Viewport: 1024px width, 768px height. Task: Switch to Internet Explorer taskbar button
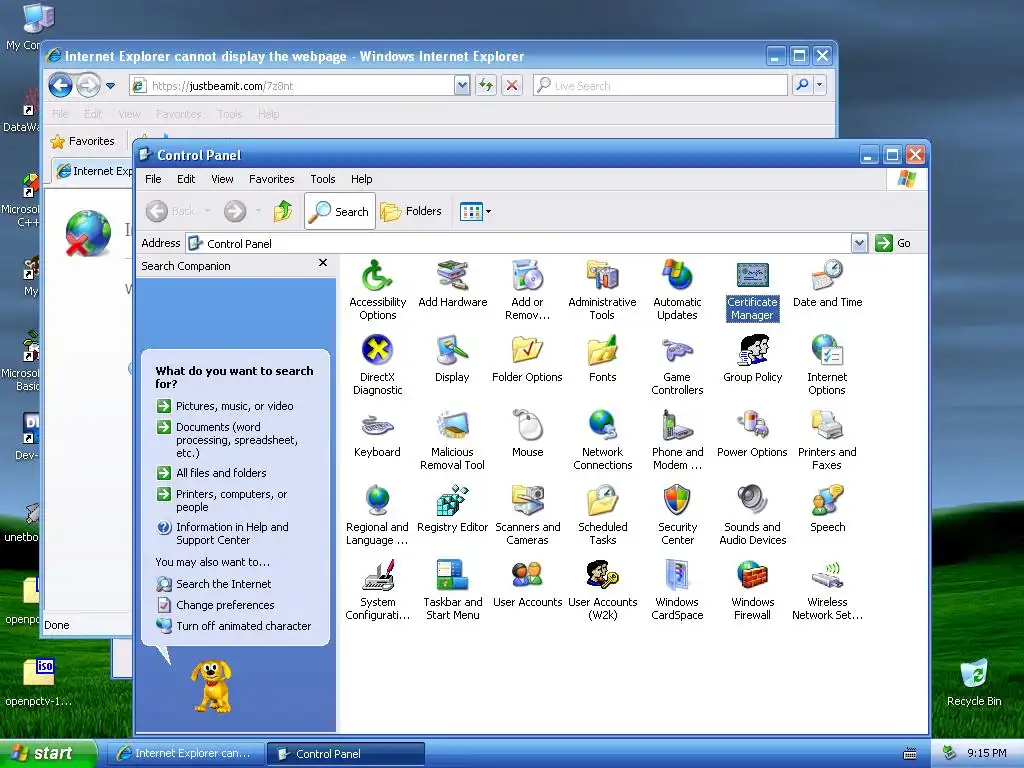point(185,753)
